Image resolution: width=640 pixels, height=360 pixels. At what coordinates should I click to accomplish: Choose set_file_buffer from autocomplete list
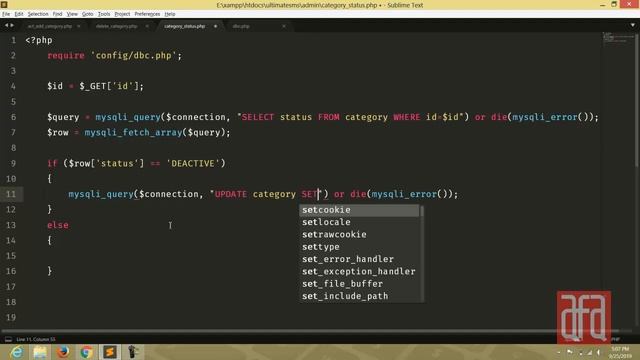(x=359, y=284)
